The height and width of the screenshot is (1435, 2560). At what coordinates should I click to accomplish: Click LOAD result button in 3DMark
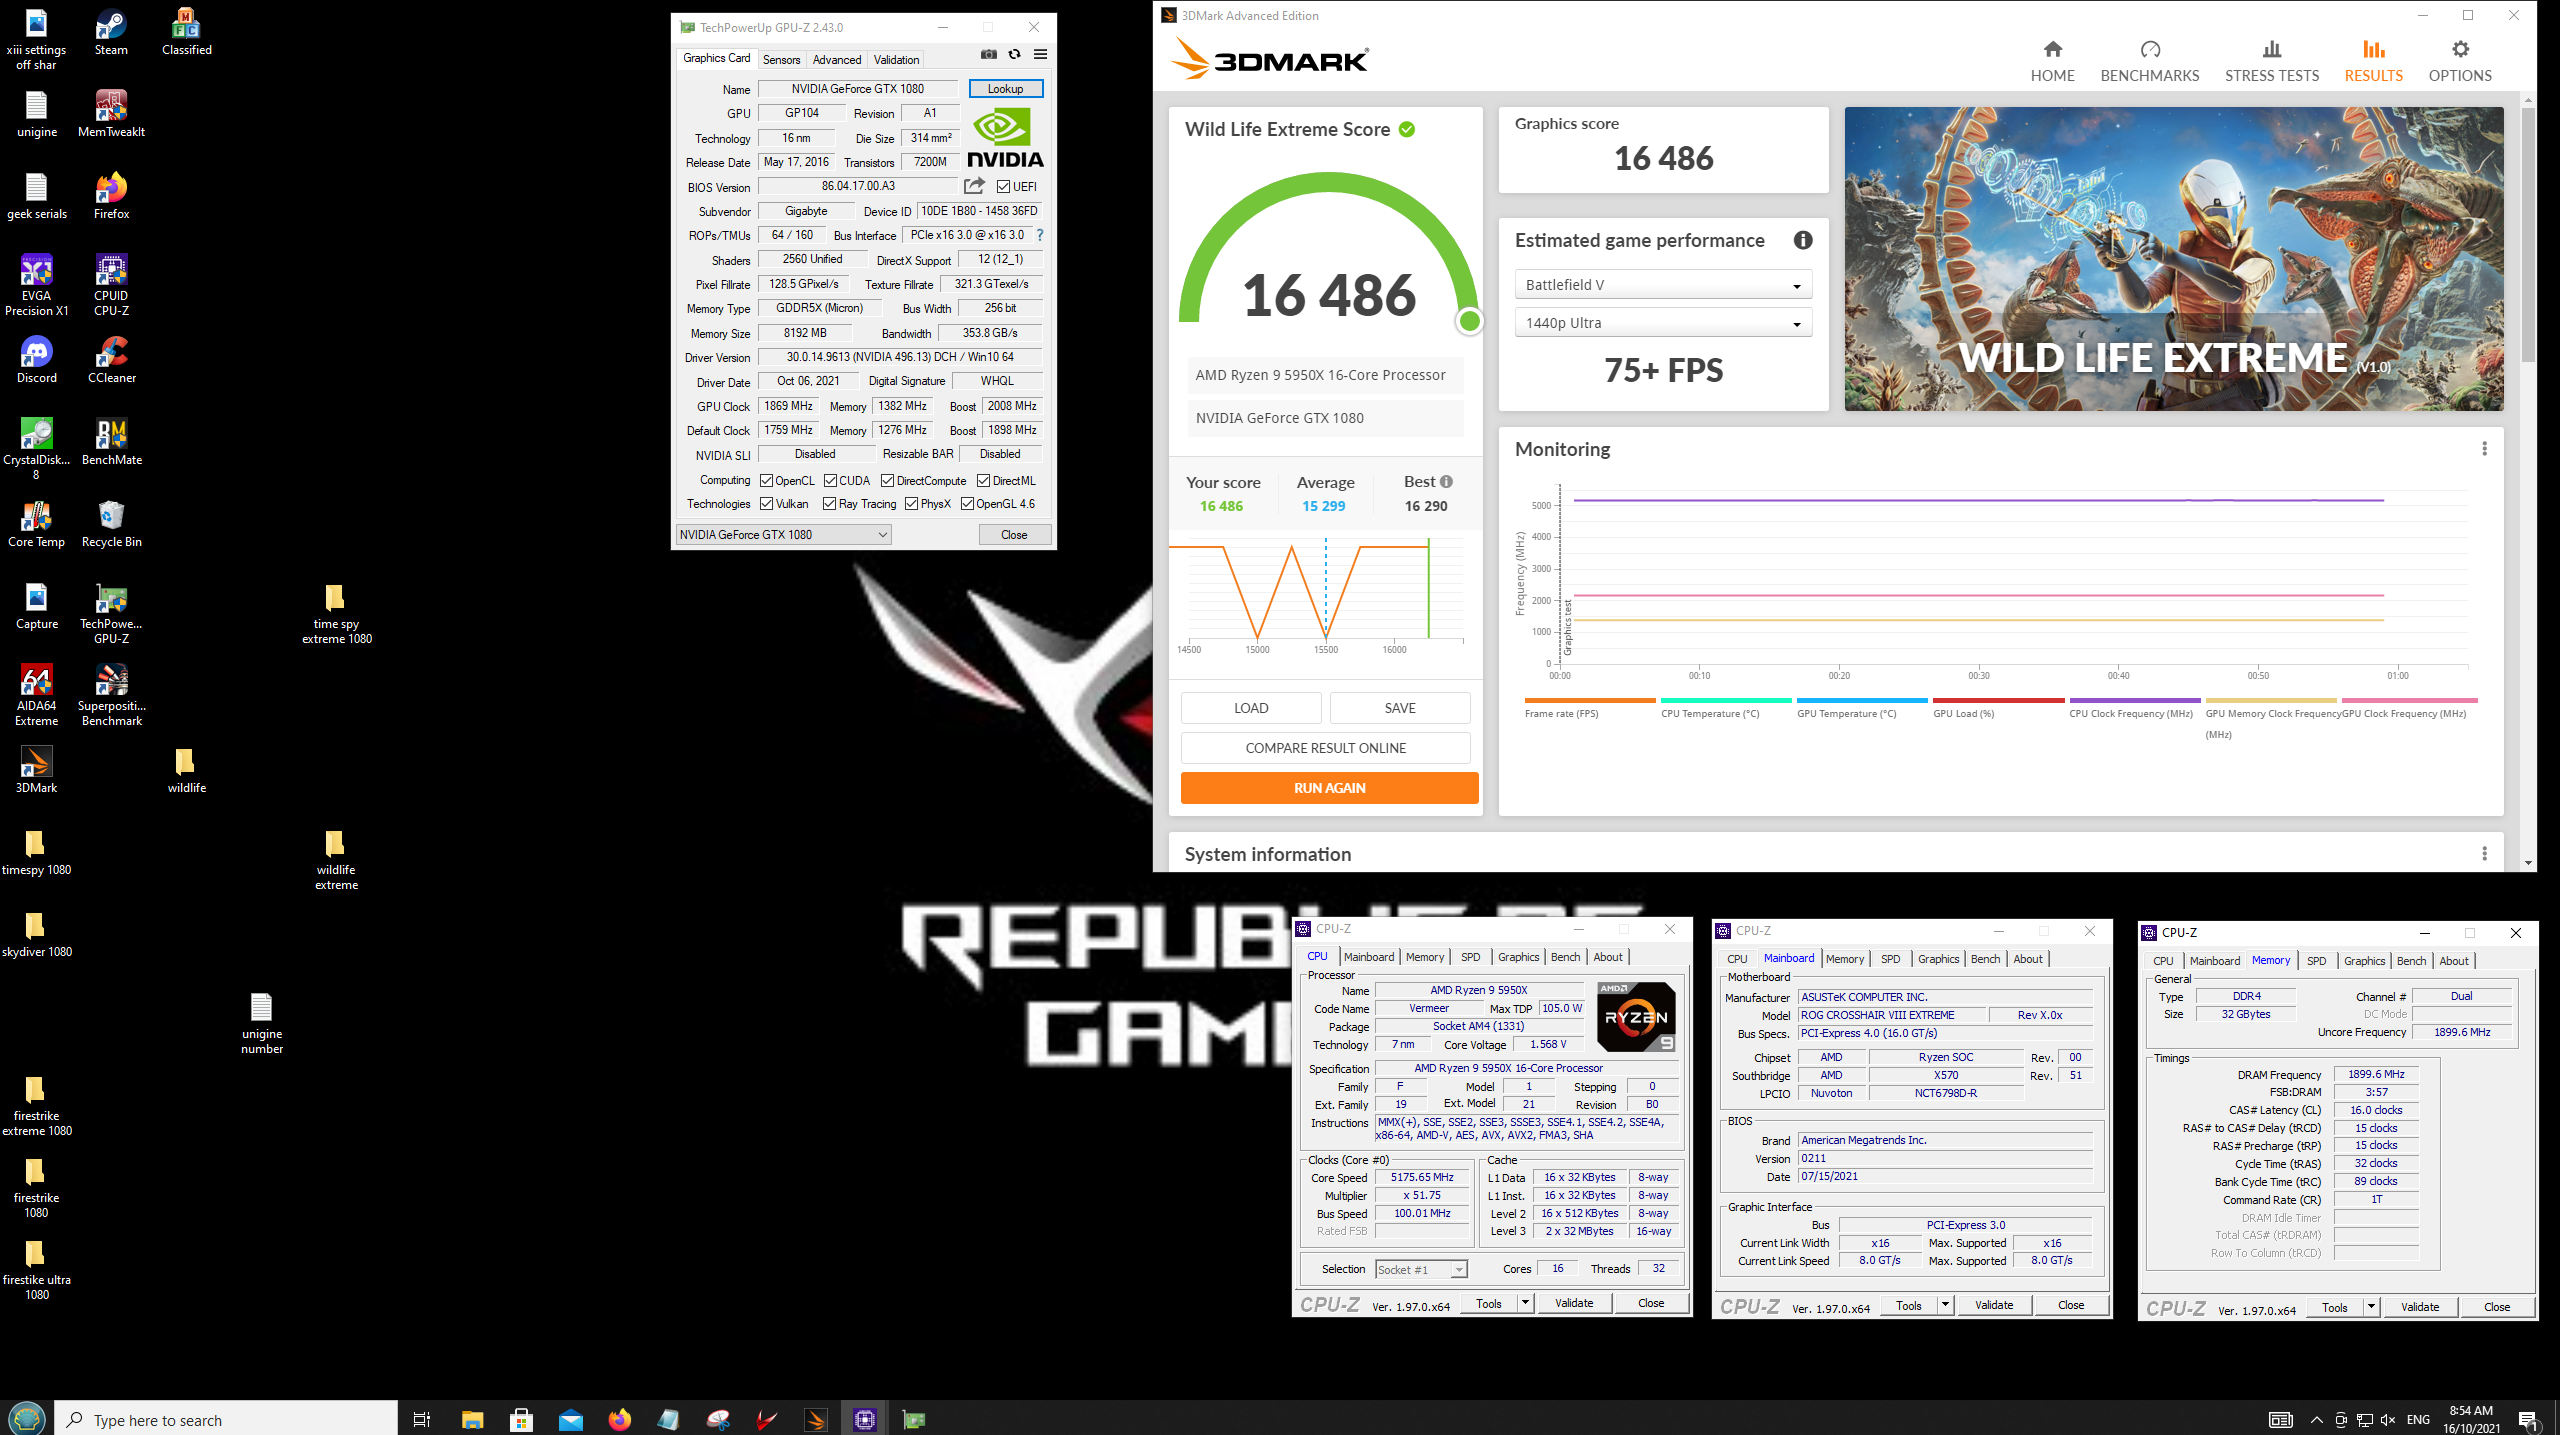pos(1251,708)
